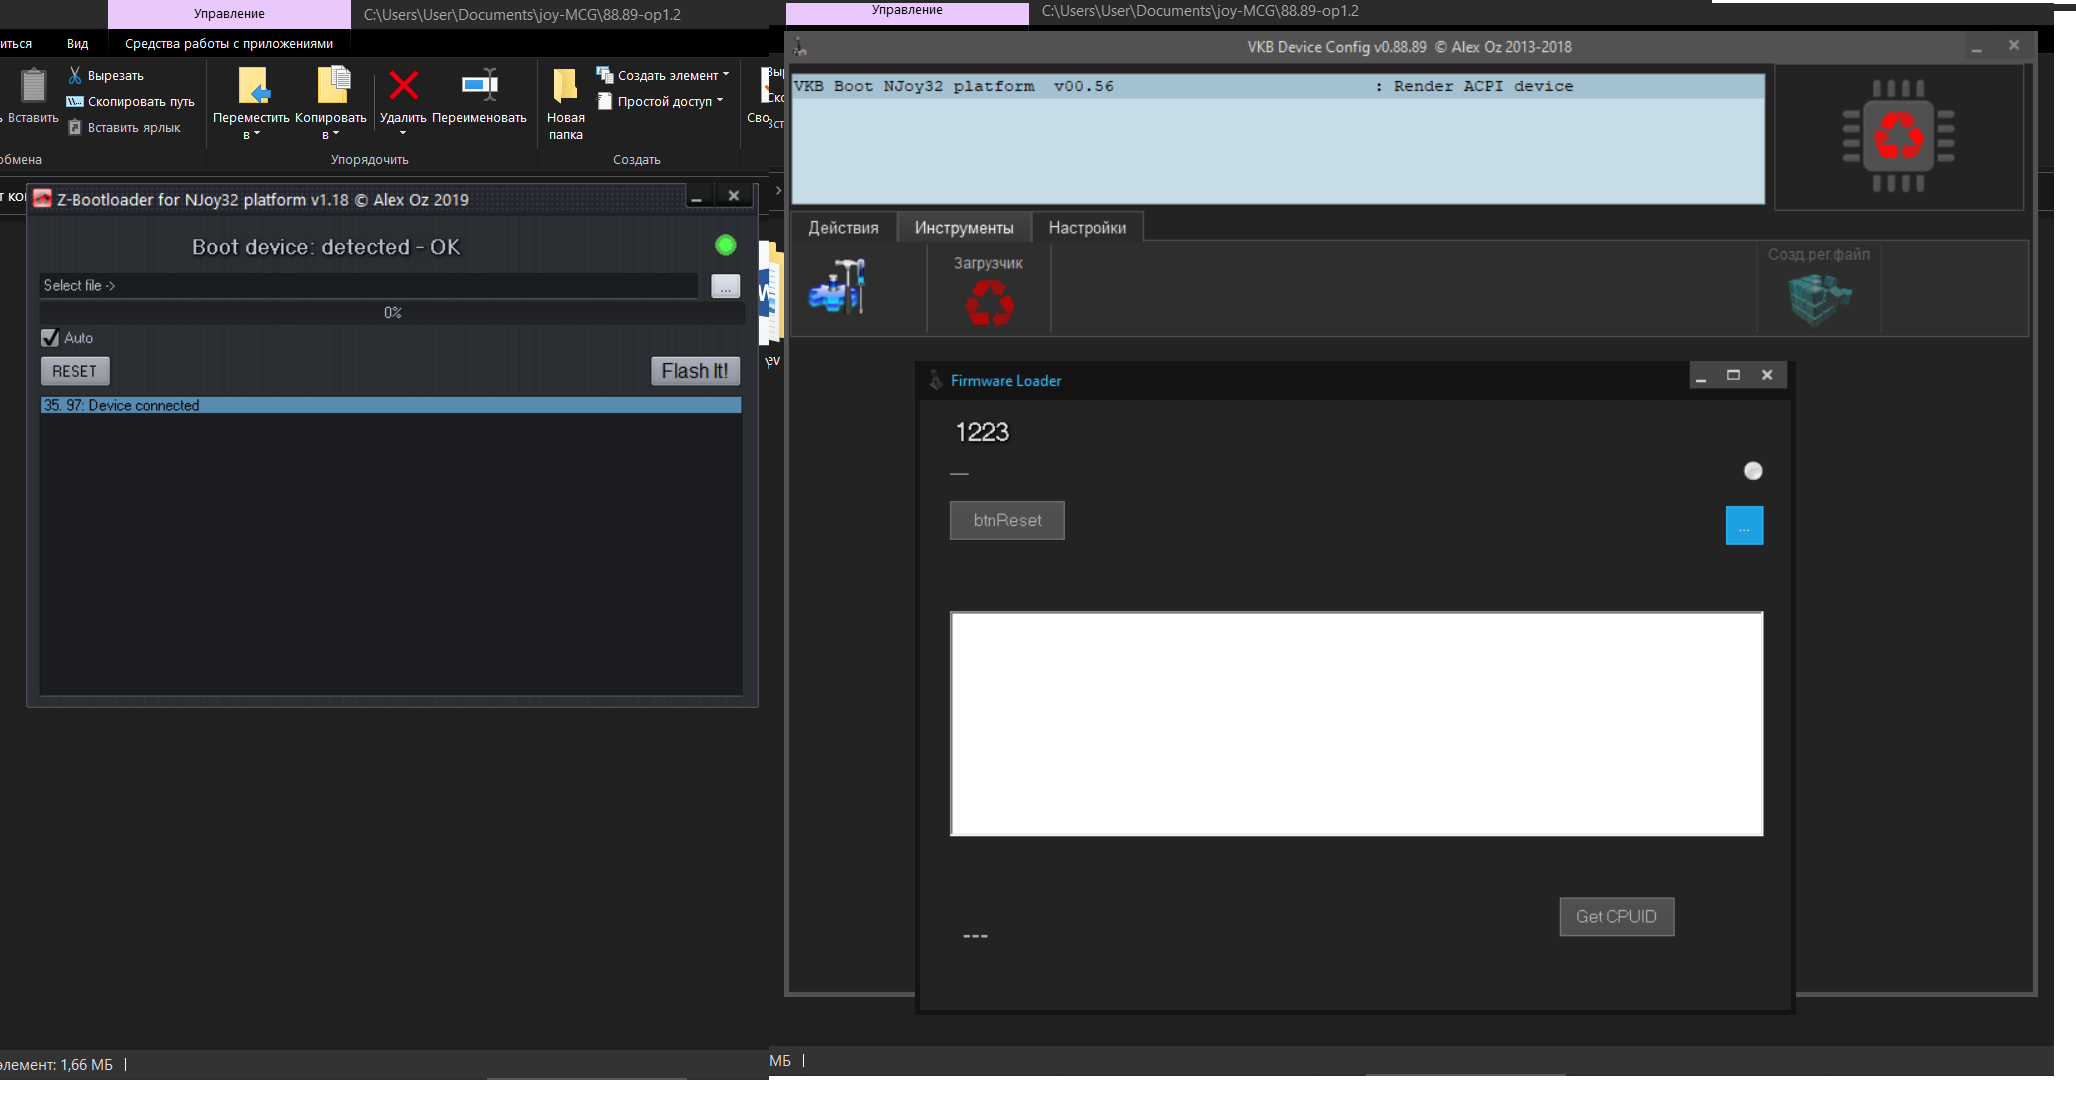Click the Get CPUID button
The height and width of the screenshot is (1094, 2076).
[1616, 916]
